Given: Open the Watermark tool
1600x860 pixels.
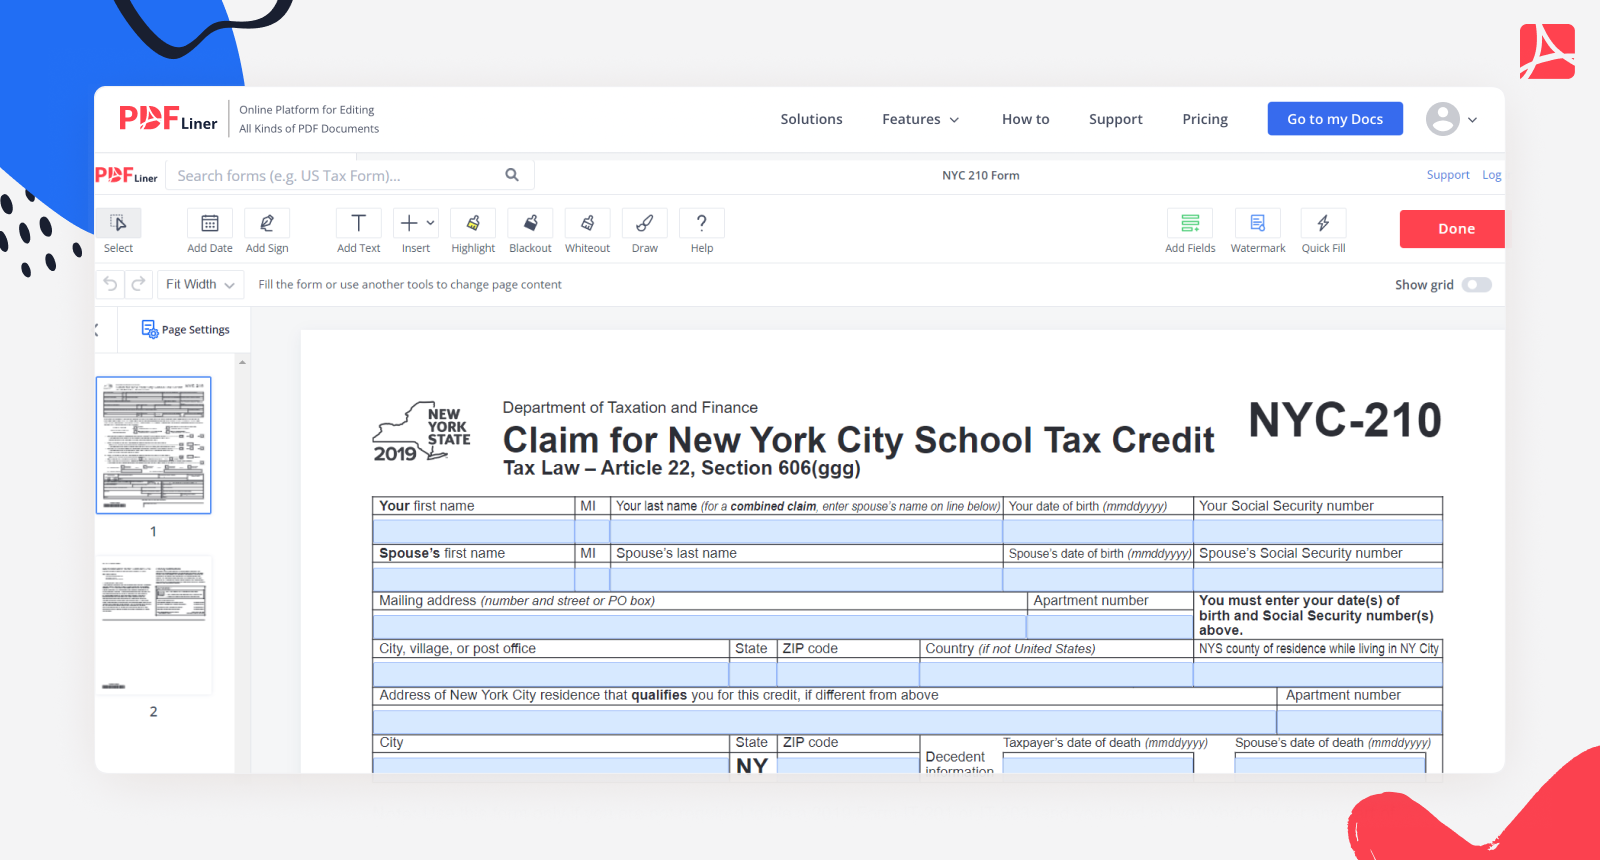Looking at the screenshot, I should [1257, 224].
